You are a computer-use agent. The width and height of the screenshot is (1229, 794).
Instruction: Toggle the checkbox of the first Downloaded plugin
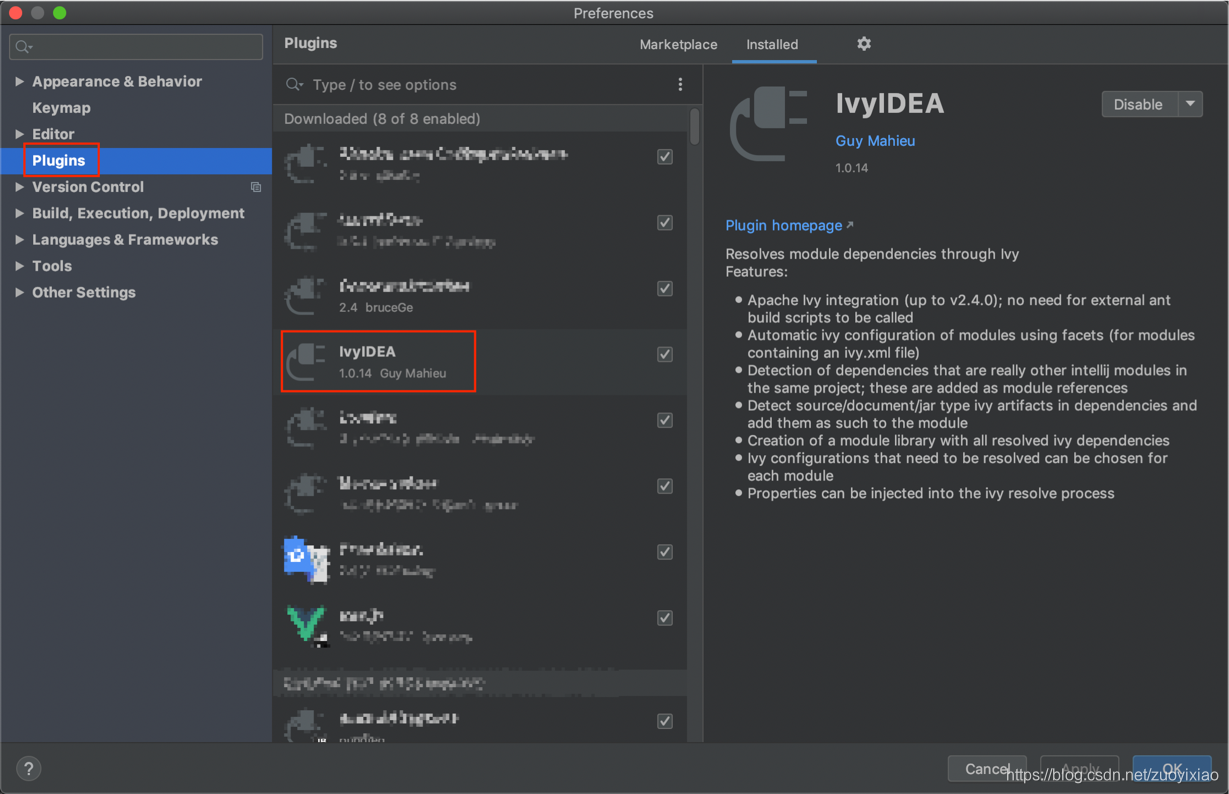click(x=665, y=157)
